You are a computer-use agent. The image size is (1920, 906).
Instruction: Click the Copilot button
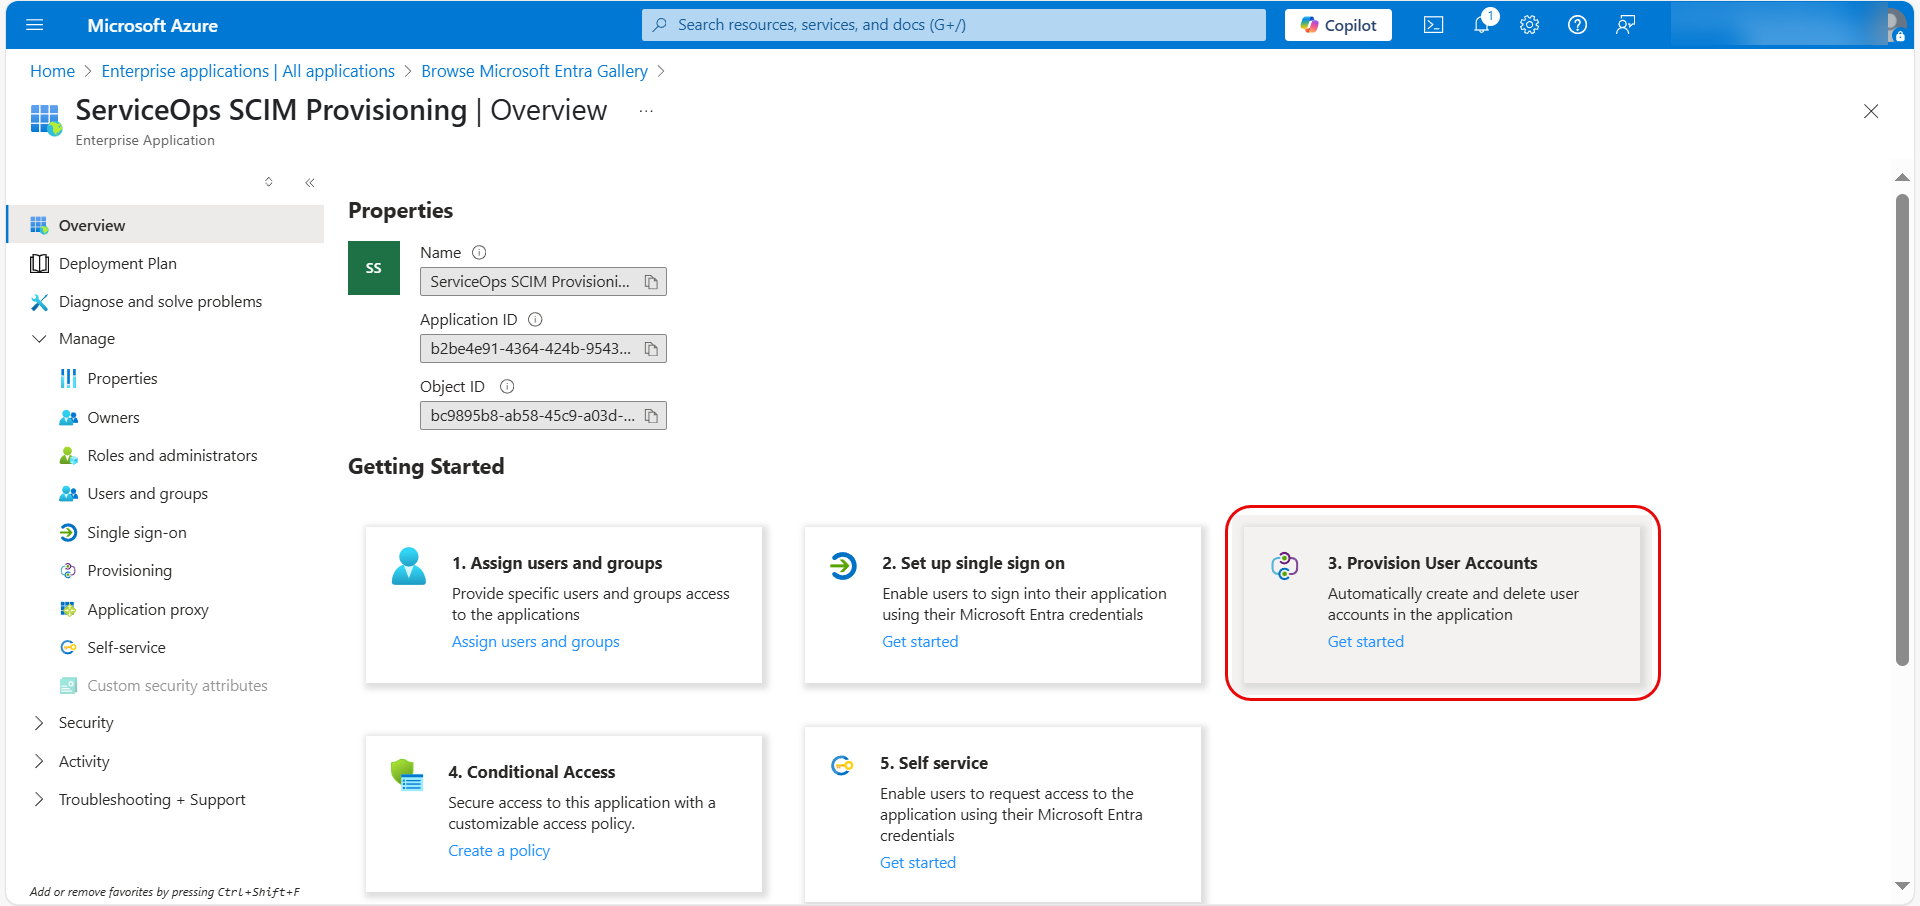(1337, 25)
